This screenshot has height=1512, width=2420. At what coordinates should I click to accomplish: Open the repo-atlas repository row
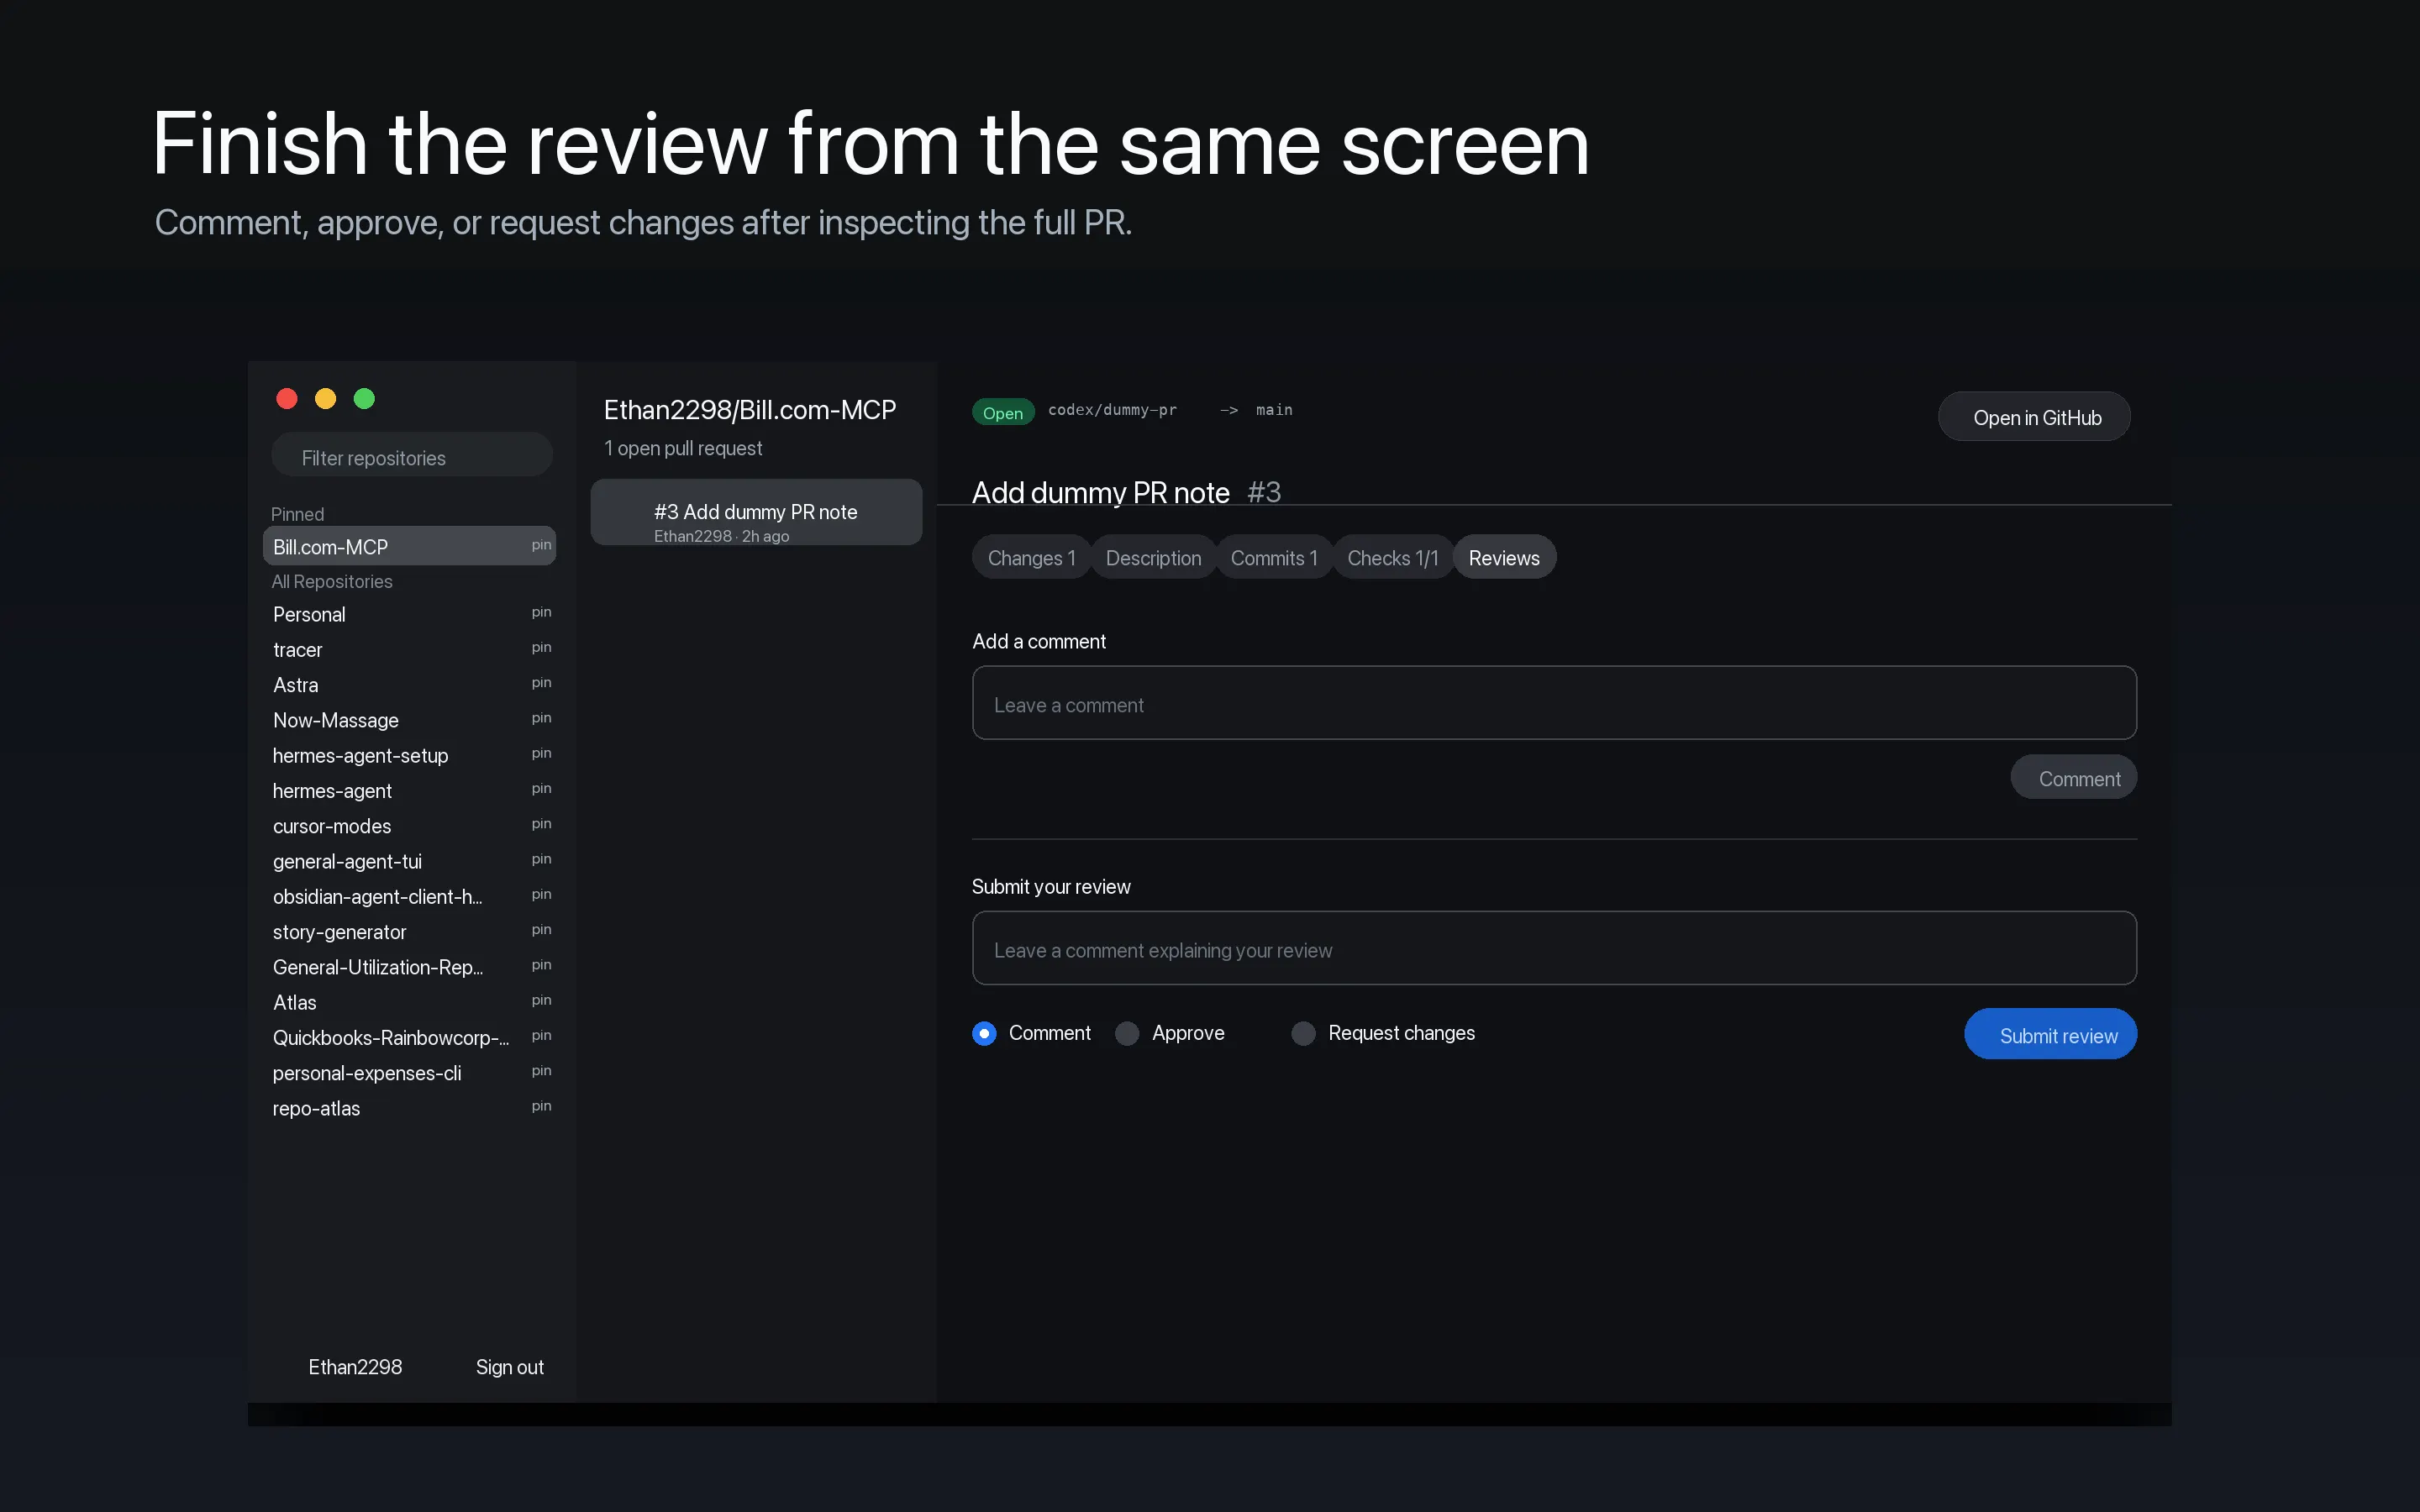tap(409, 1108)
